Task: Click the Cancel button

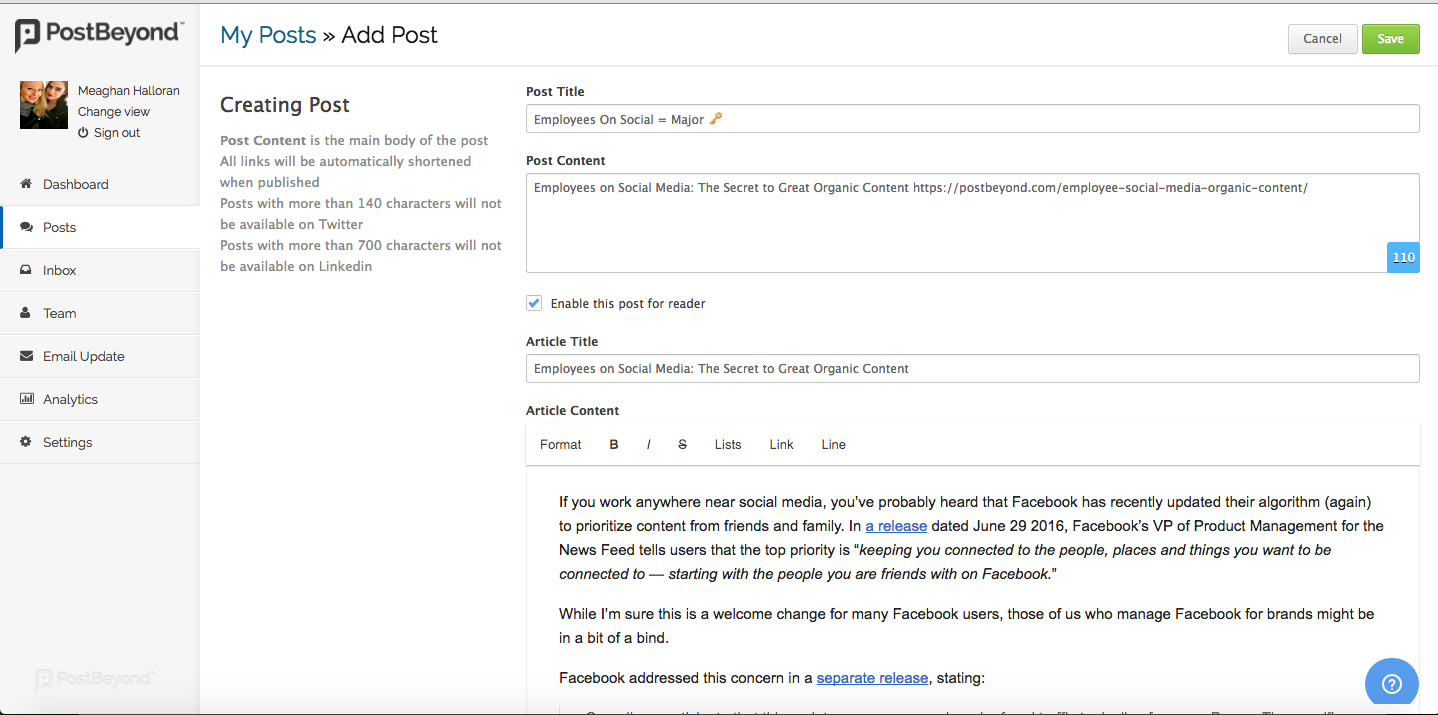Action: (1322, 39)
